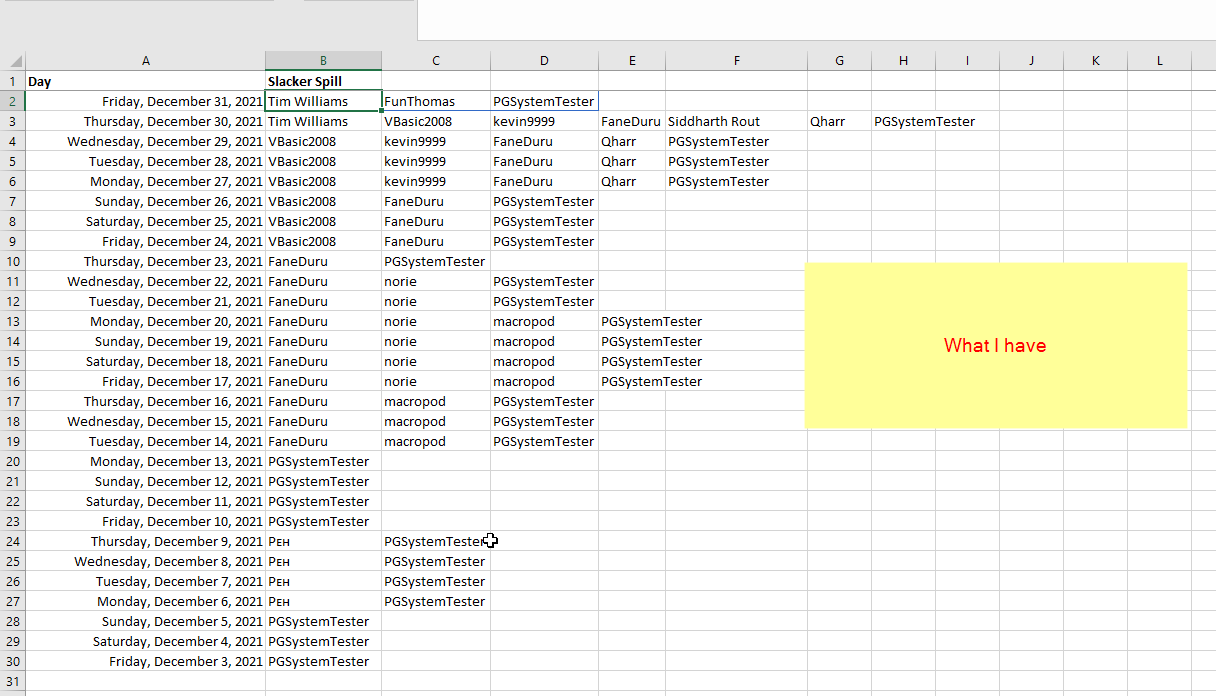Select column F header
The width and height of the screenshot is (1216, 696).
737,60
